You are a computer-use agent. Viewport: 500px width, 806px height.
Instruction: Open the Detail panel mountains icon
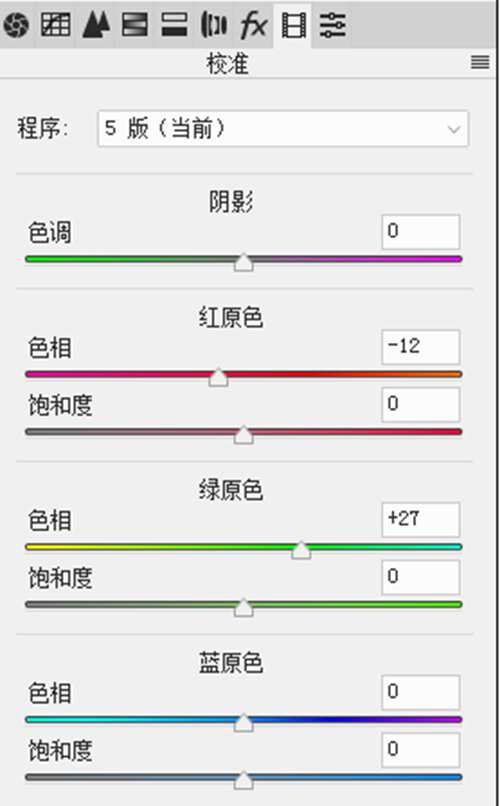pyautogui.click(x=96, y=24)
